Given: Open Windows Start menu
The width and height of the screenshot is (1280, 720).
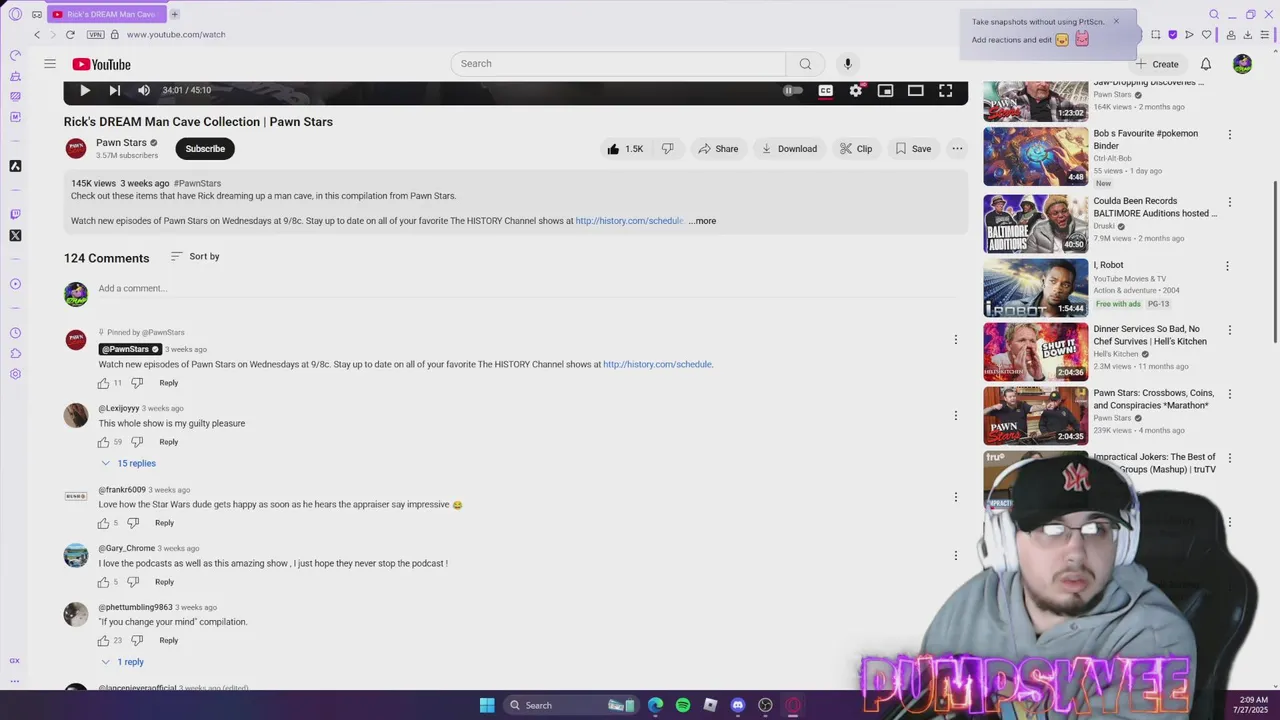Looking at the screenshot, I should click(487, 705).
